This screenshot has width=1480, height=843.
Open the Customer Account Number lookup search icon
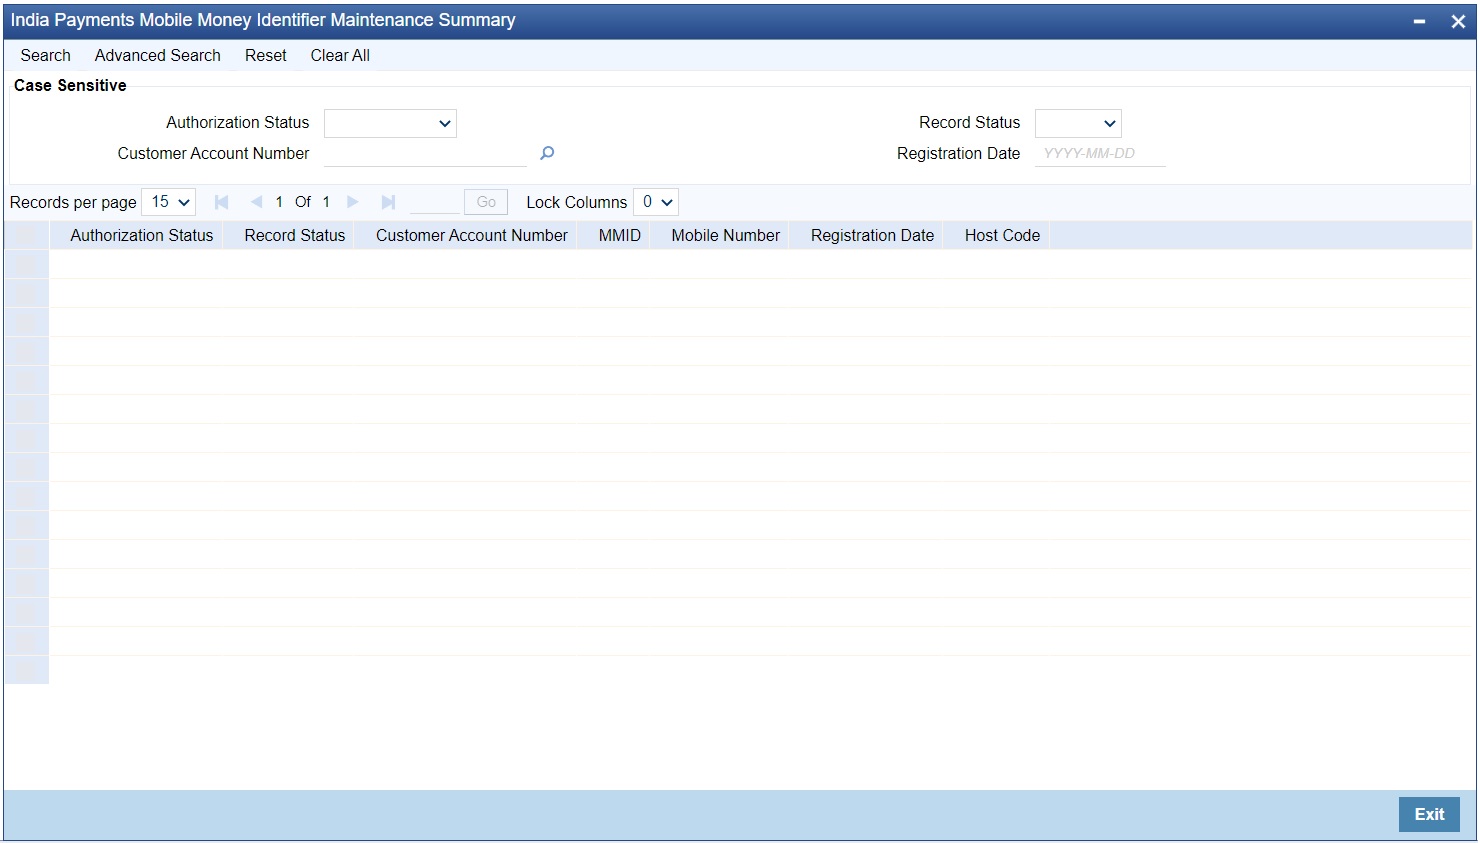pyautogui.click(x=547, y=153)
